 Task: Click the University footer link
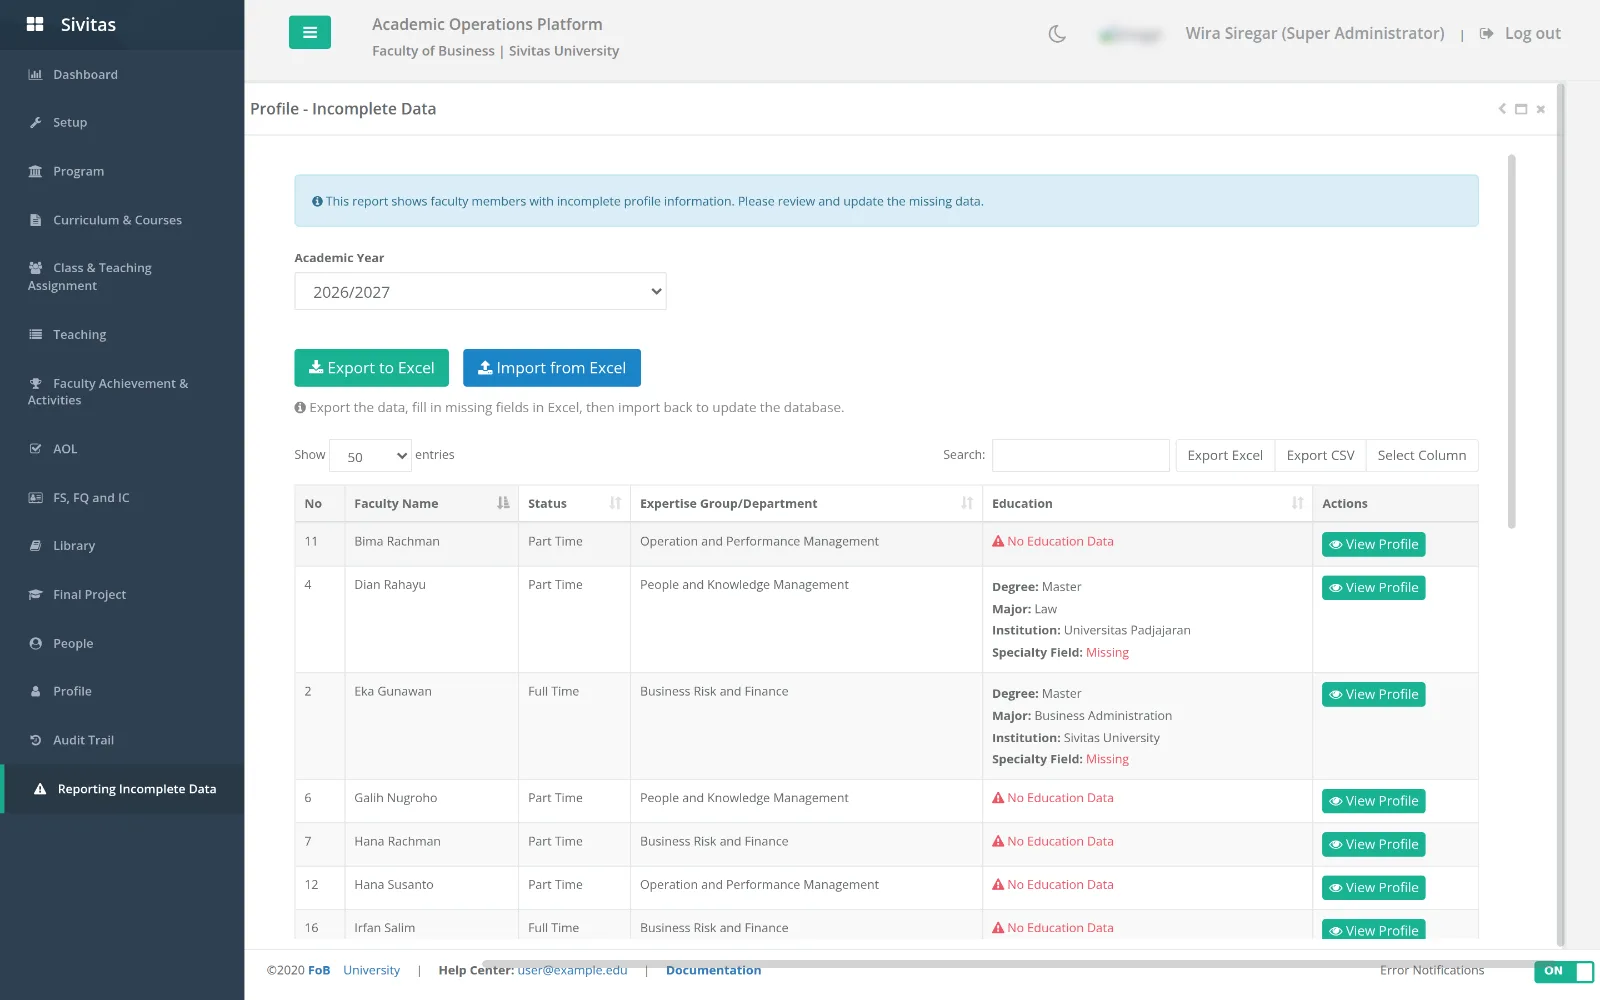(371, 970)
